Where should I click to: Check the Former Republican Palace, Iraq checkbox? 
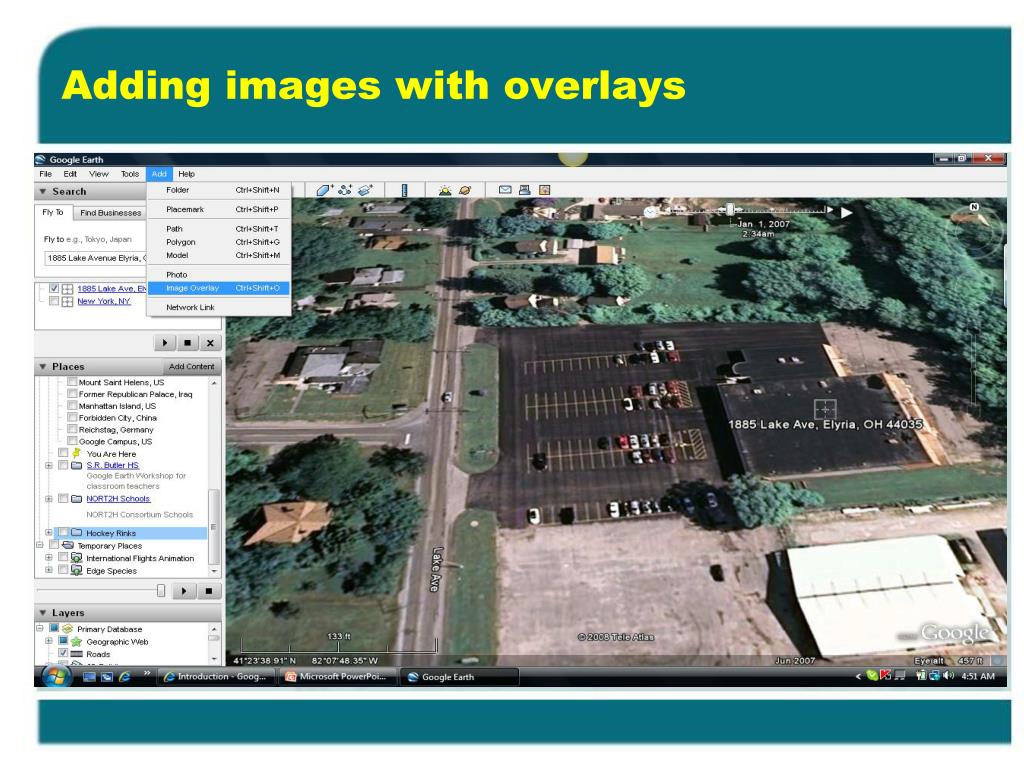coord(72,394)
